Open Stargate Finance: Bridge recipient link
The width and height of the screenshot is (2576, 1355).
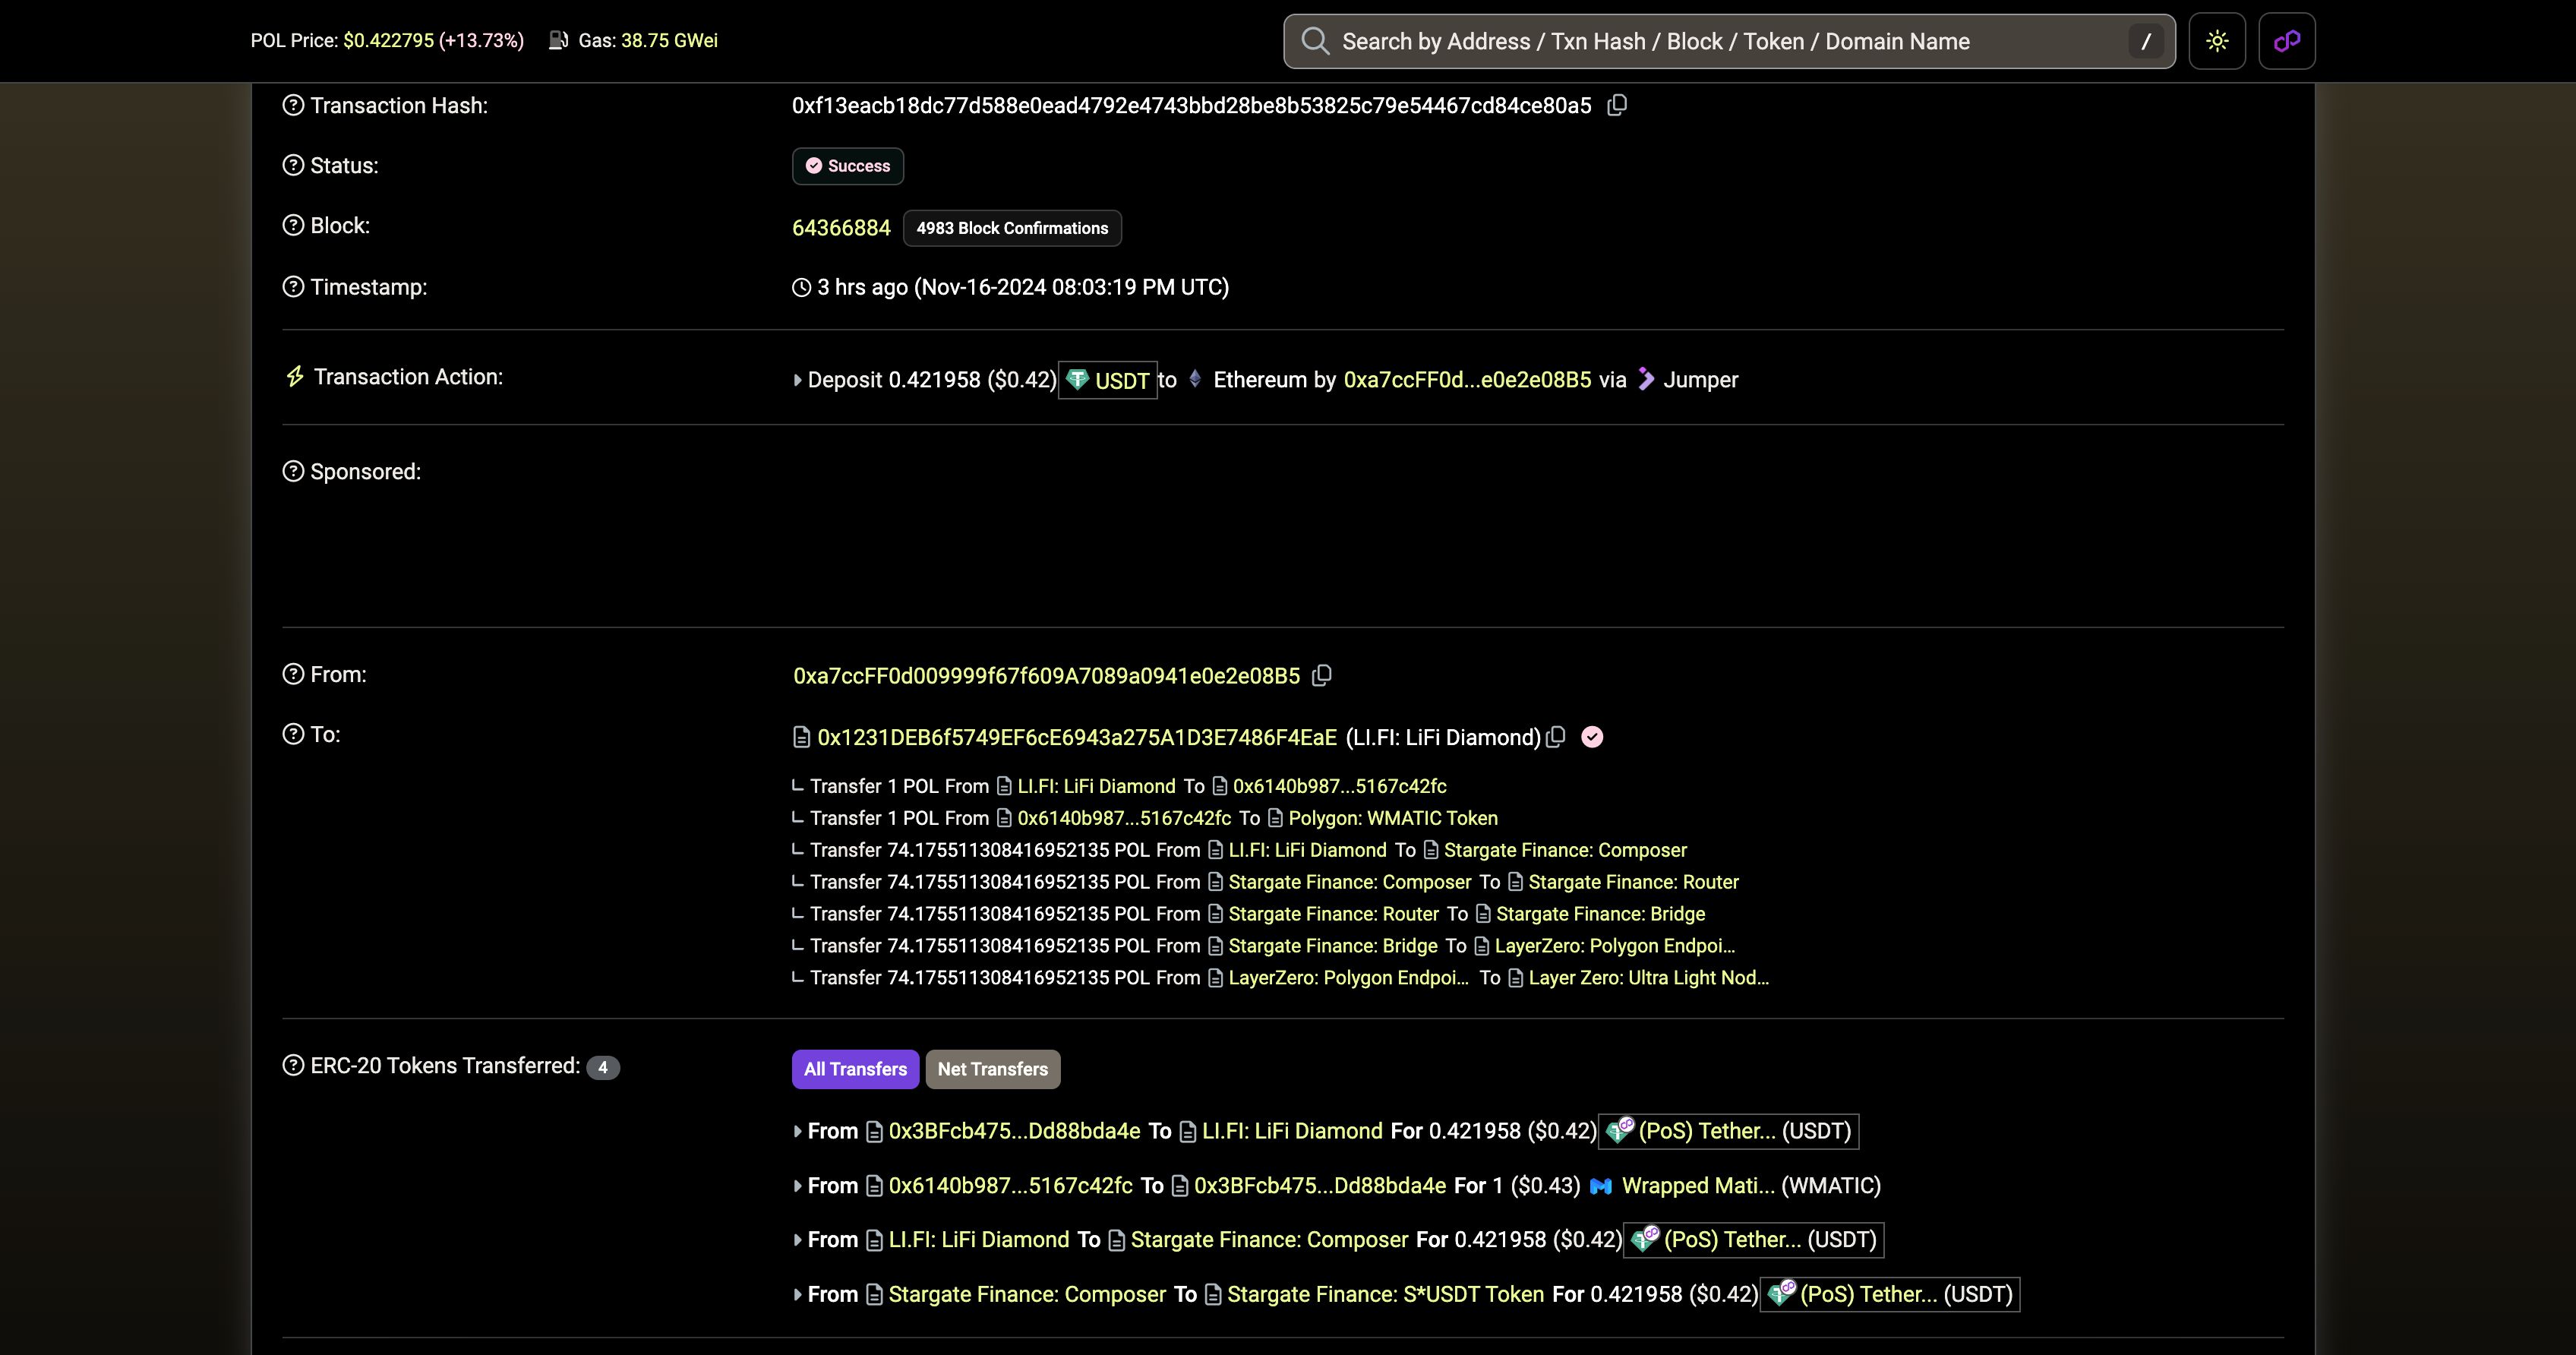point(1600,914)
